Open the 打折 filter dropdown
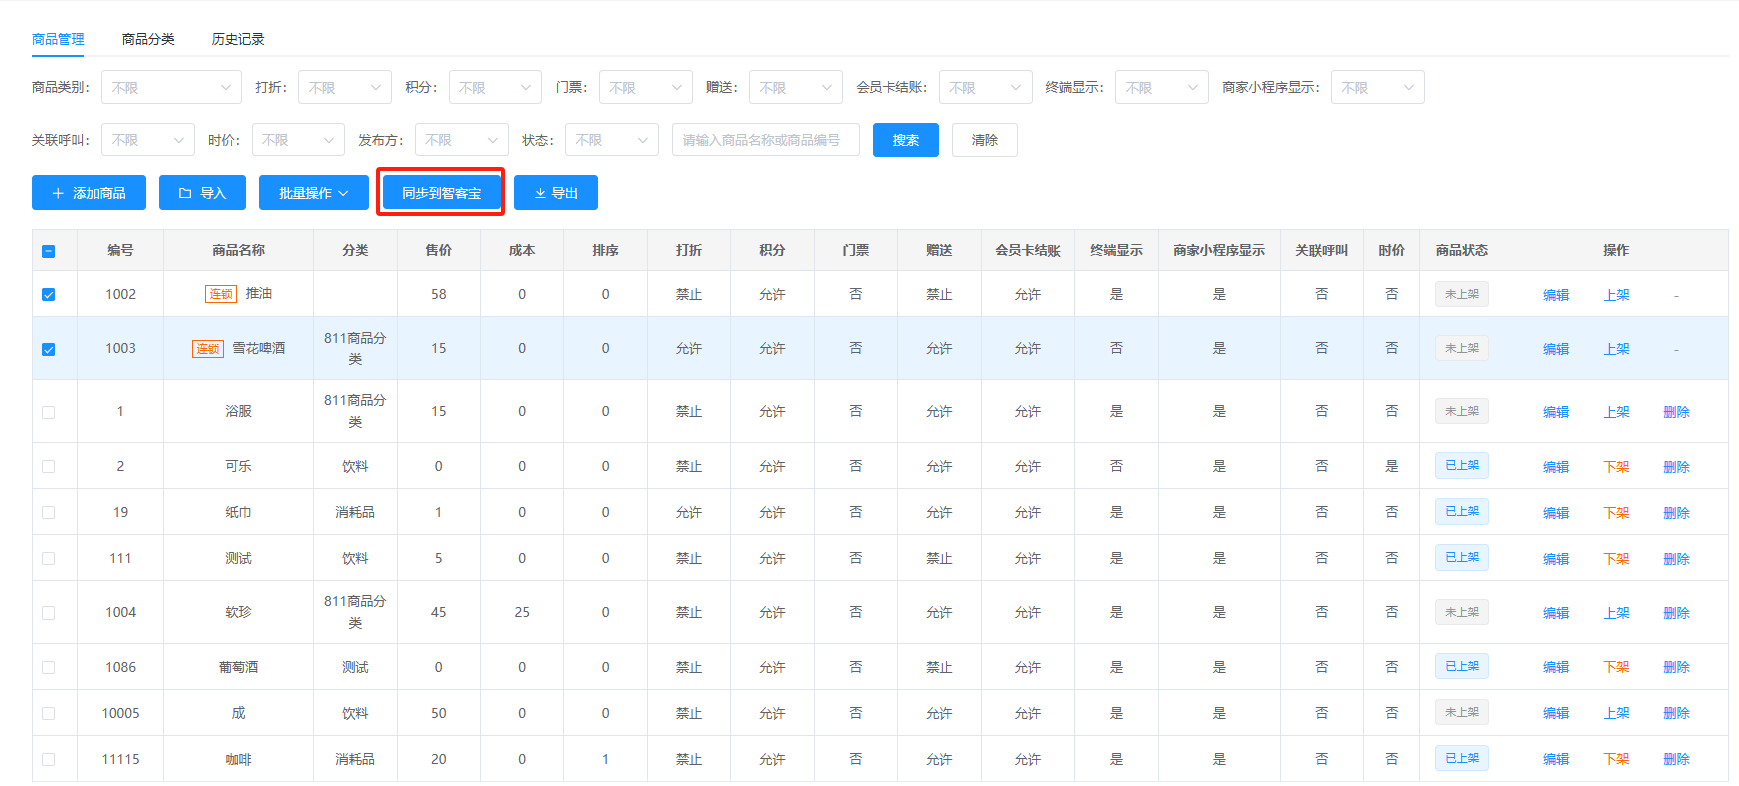The height and width of the screenshot is (786, 1739). [x=345, y=87]
